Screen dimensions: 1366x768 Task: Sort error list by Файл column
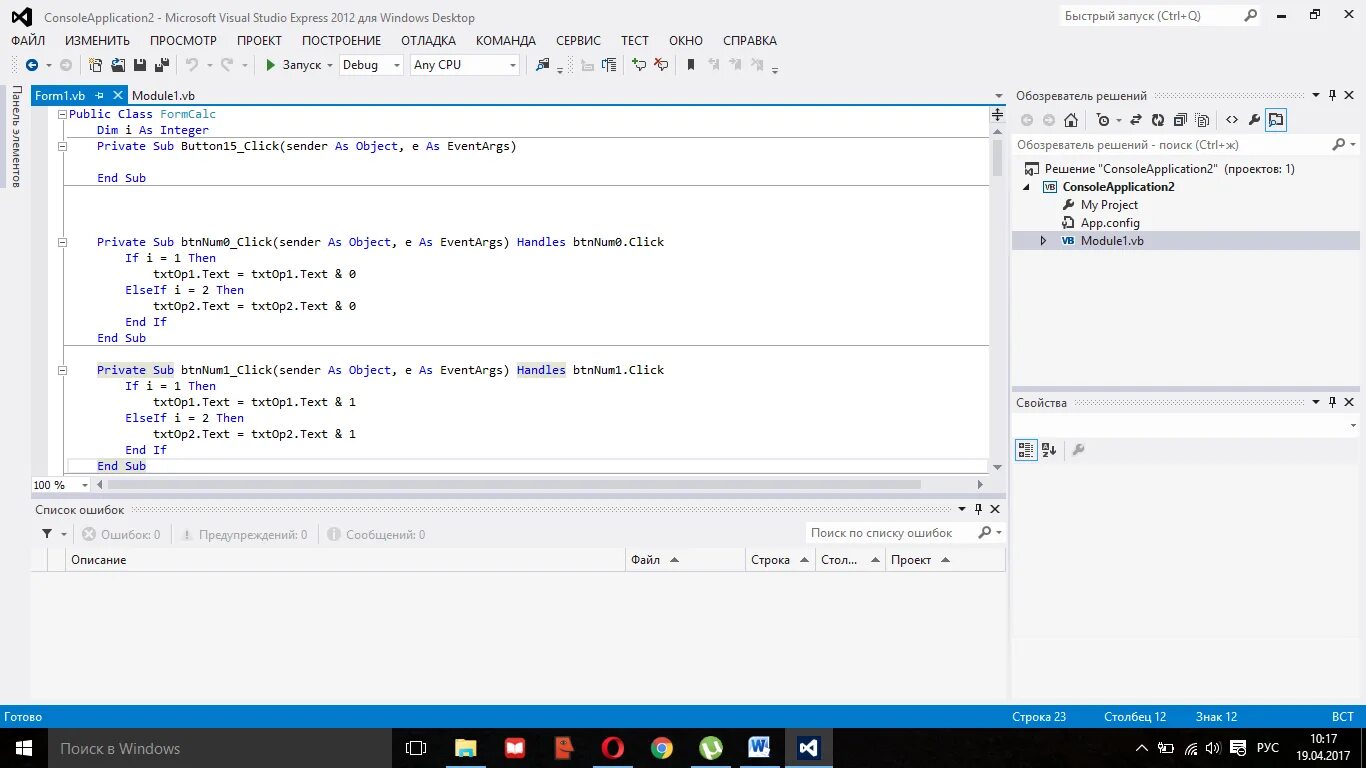click(x=685, y=560)
